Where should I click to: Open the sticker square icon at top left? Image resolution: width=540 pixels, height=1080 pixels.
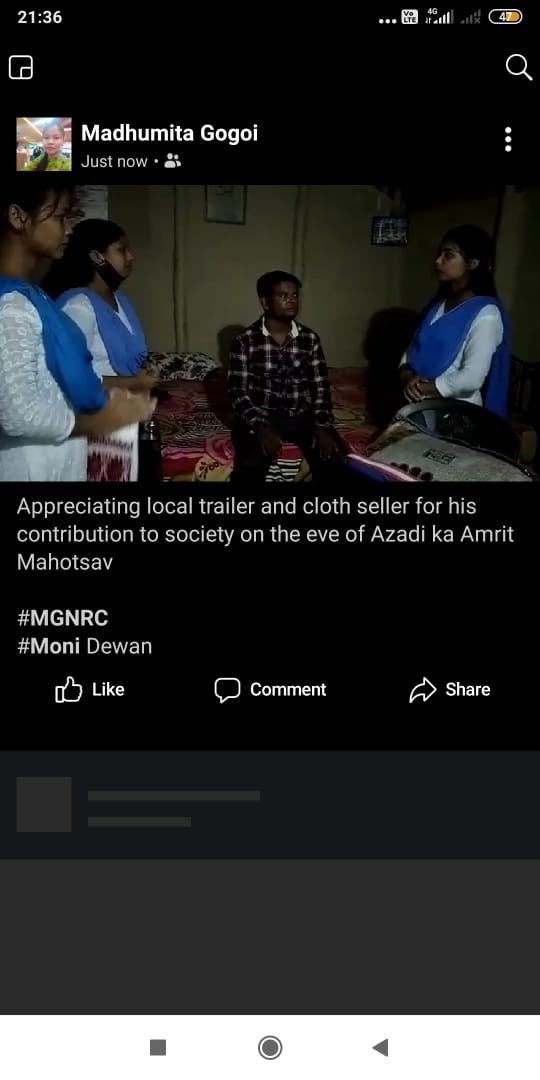pos(21,68)
